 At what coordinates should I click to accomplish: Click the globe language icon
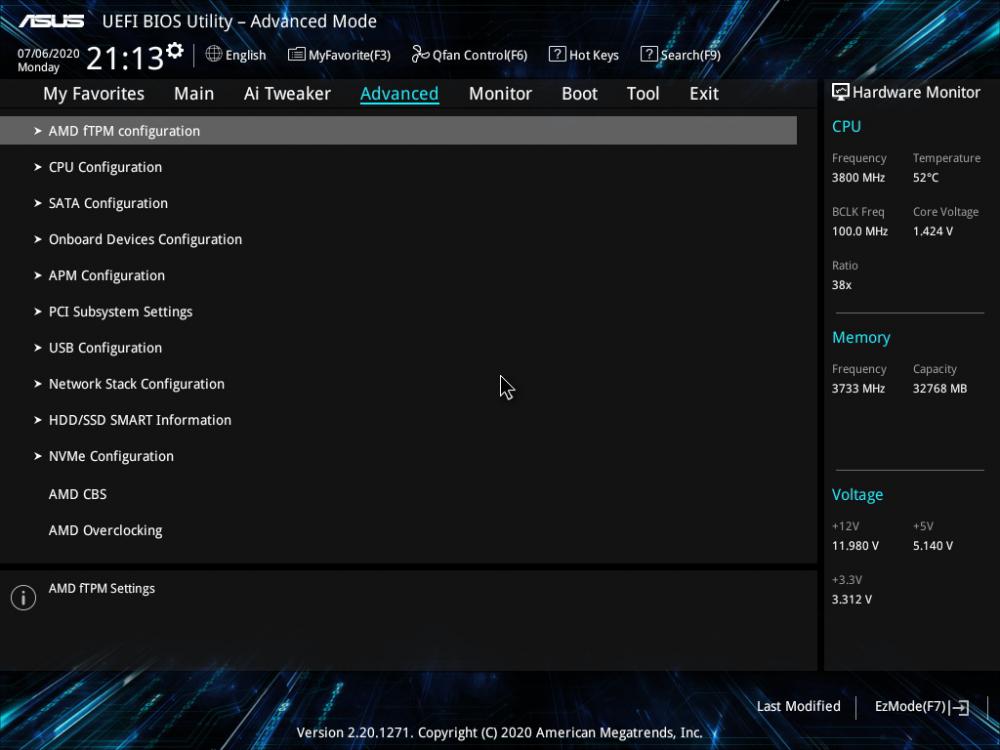pos(214,54)
